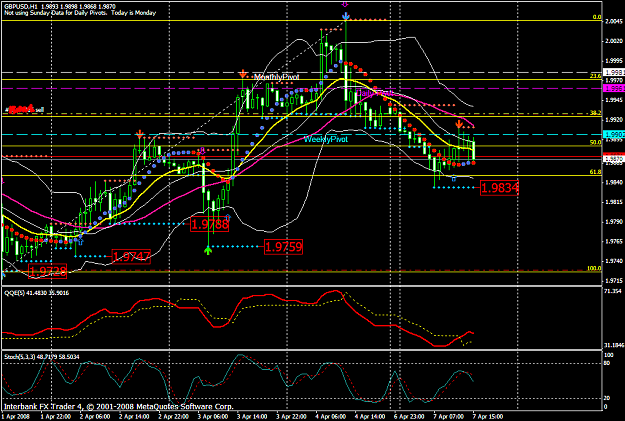
Task: Click the GBPUSD,H1 chart title text
Action: [x=60, y=7]
